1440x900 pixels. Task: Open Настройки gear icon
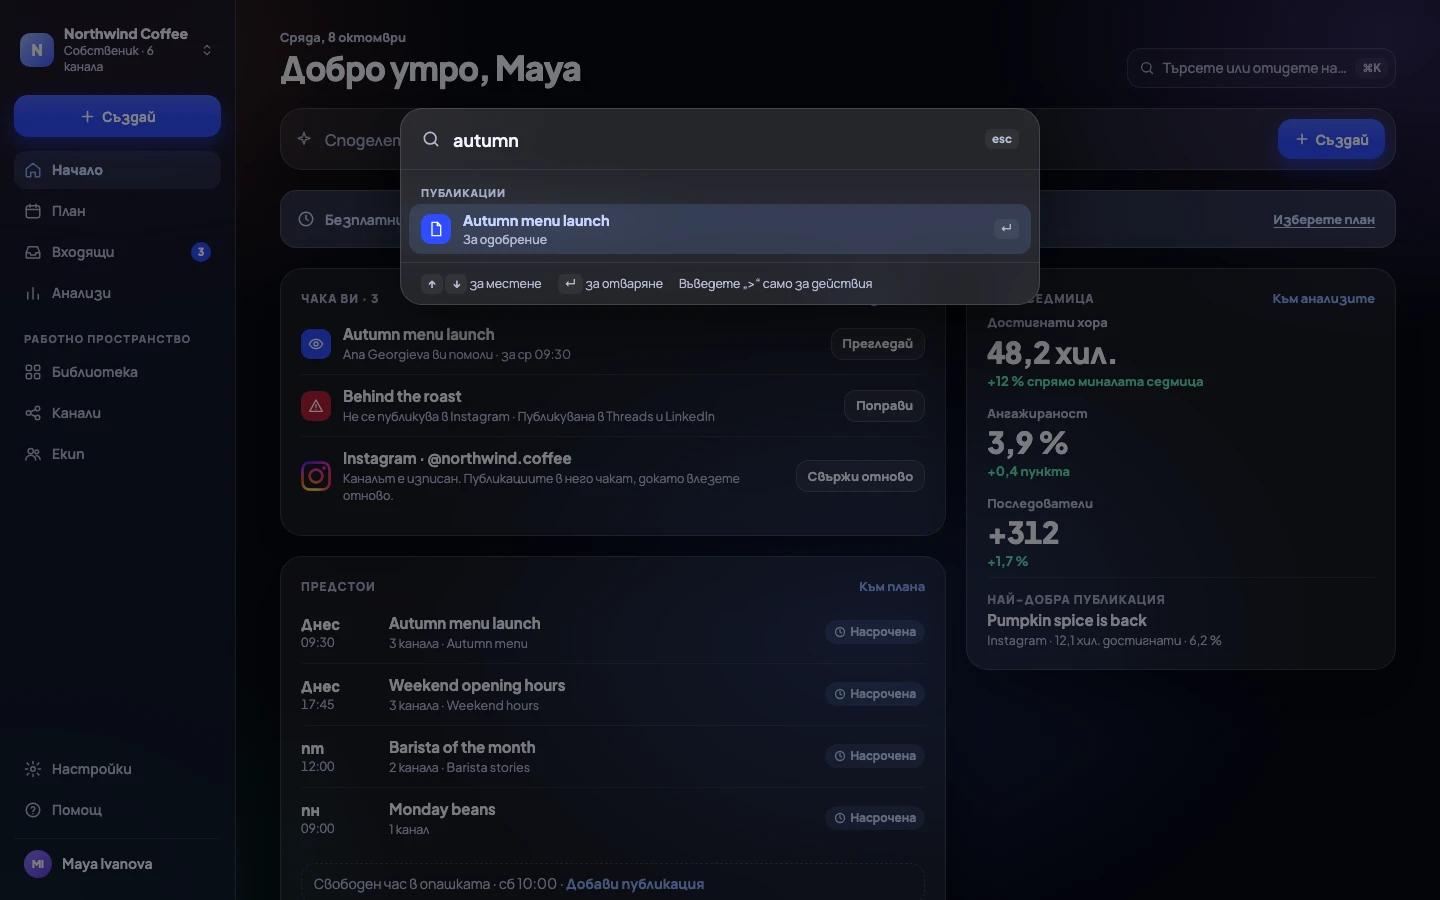pyautogui.click(x=33, y=769)
